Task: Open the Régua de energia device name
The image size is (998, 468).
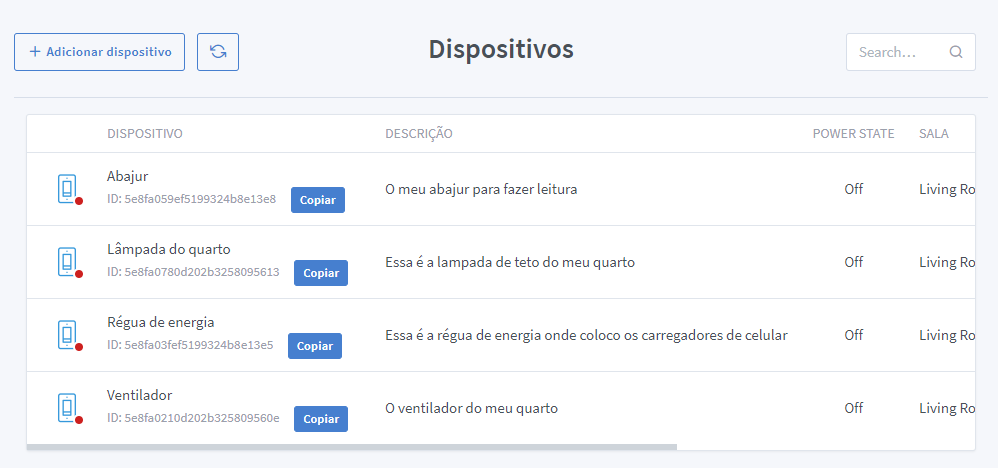Action: coord(160,322)
